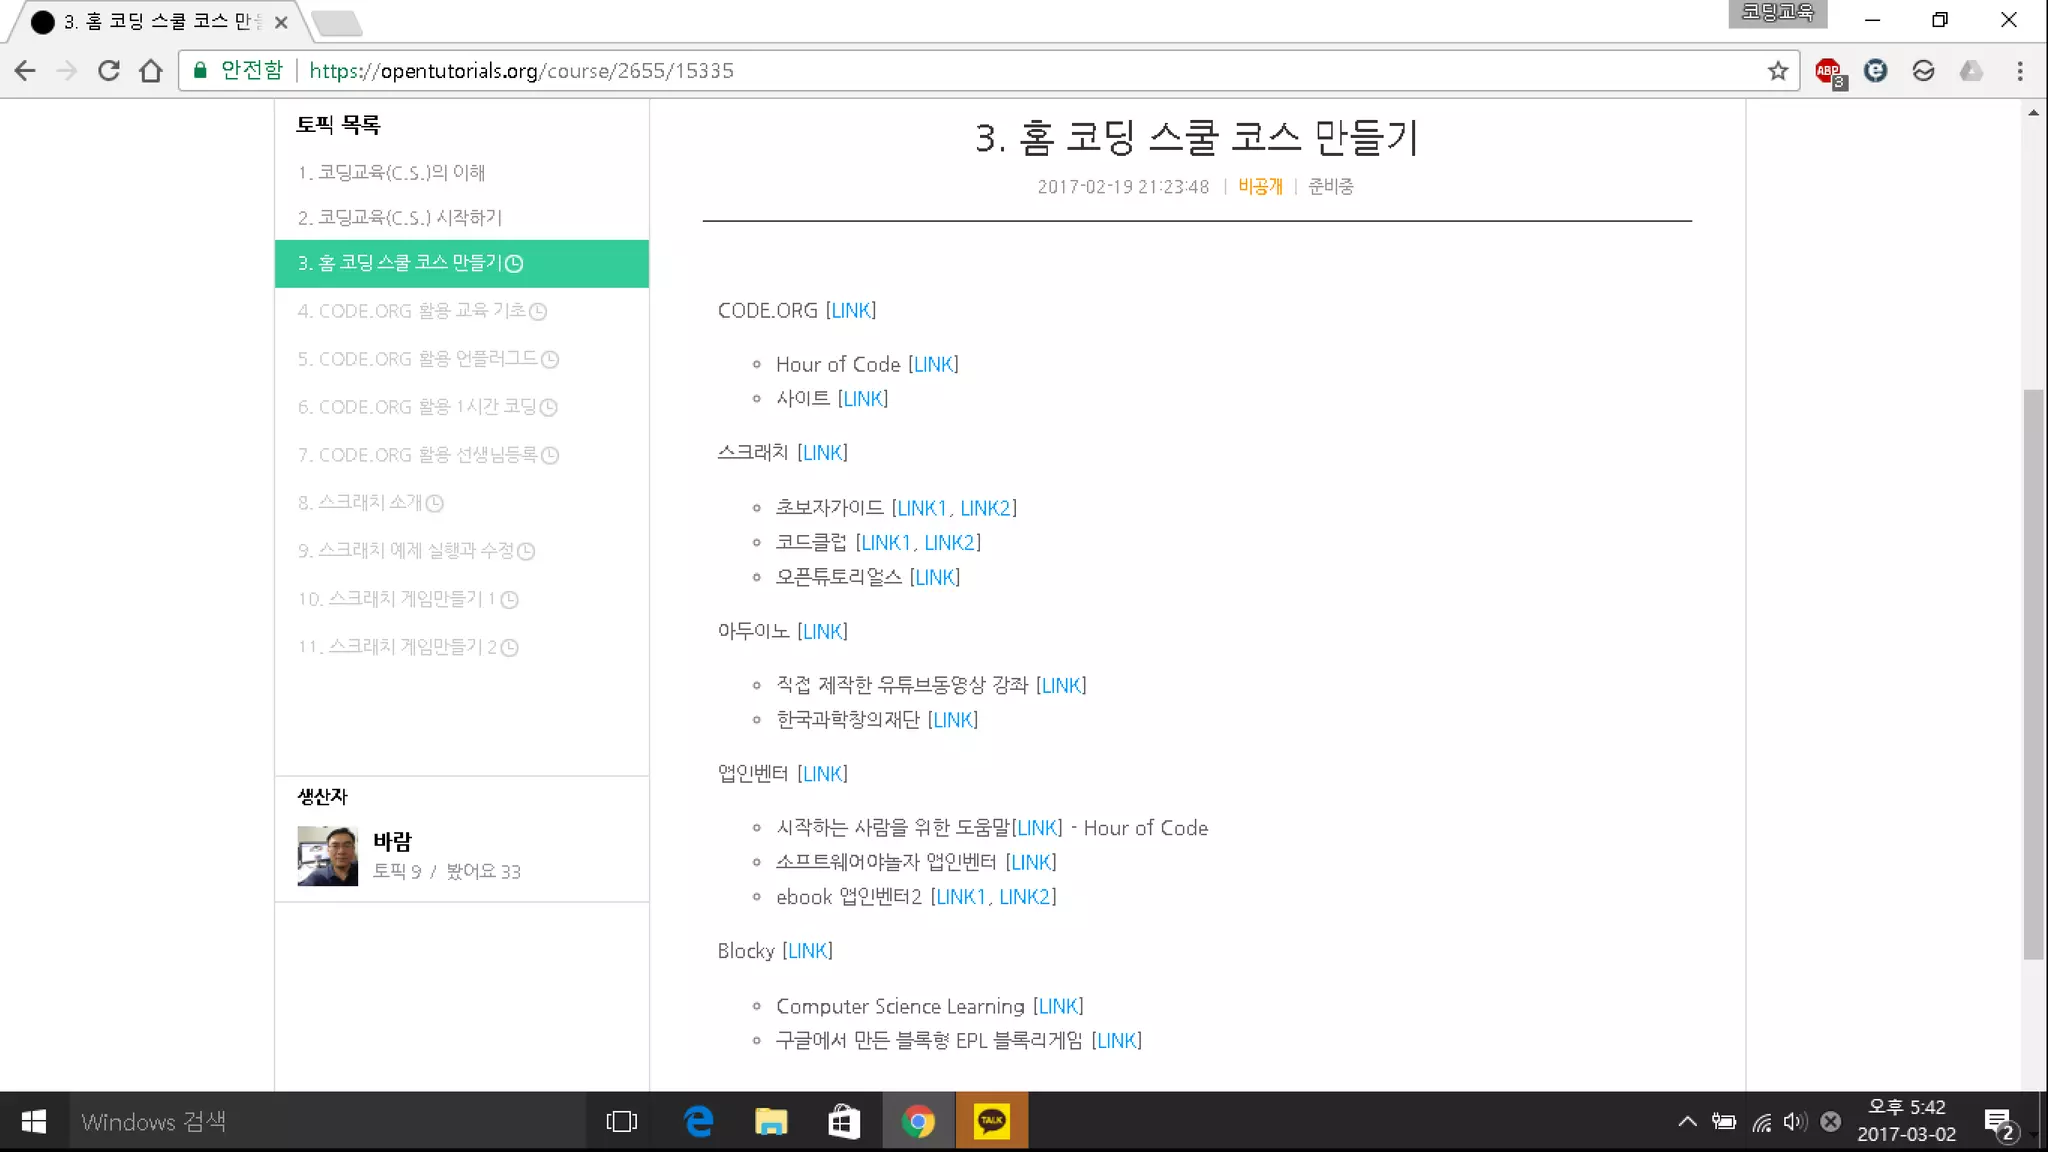Open Windows Store taskbar icon
The width and height of the screenshot is (2048, 1152).
843,1121
